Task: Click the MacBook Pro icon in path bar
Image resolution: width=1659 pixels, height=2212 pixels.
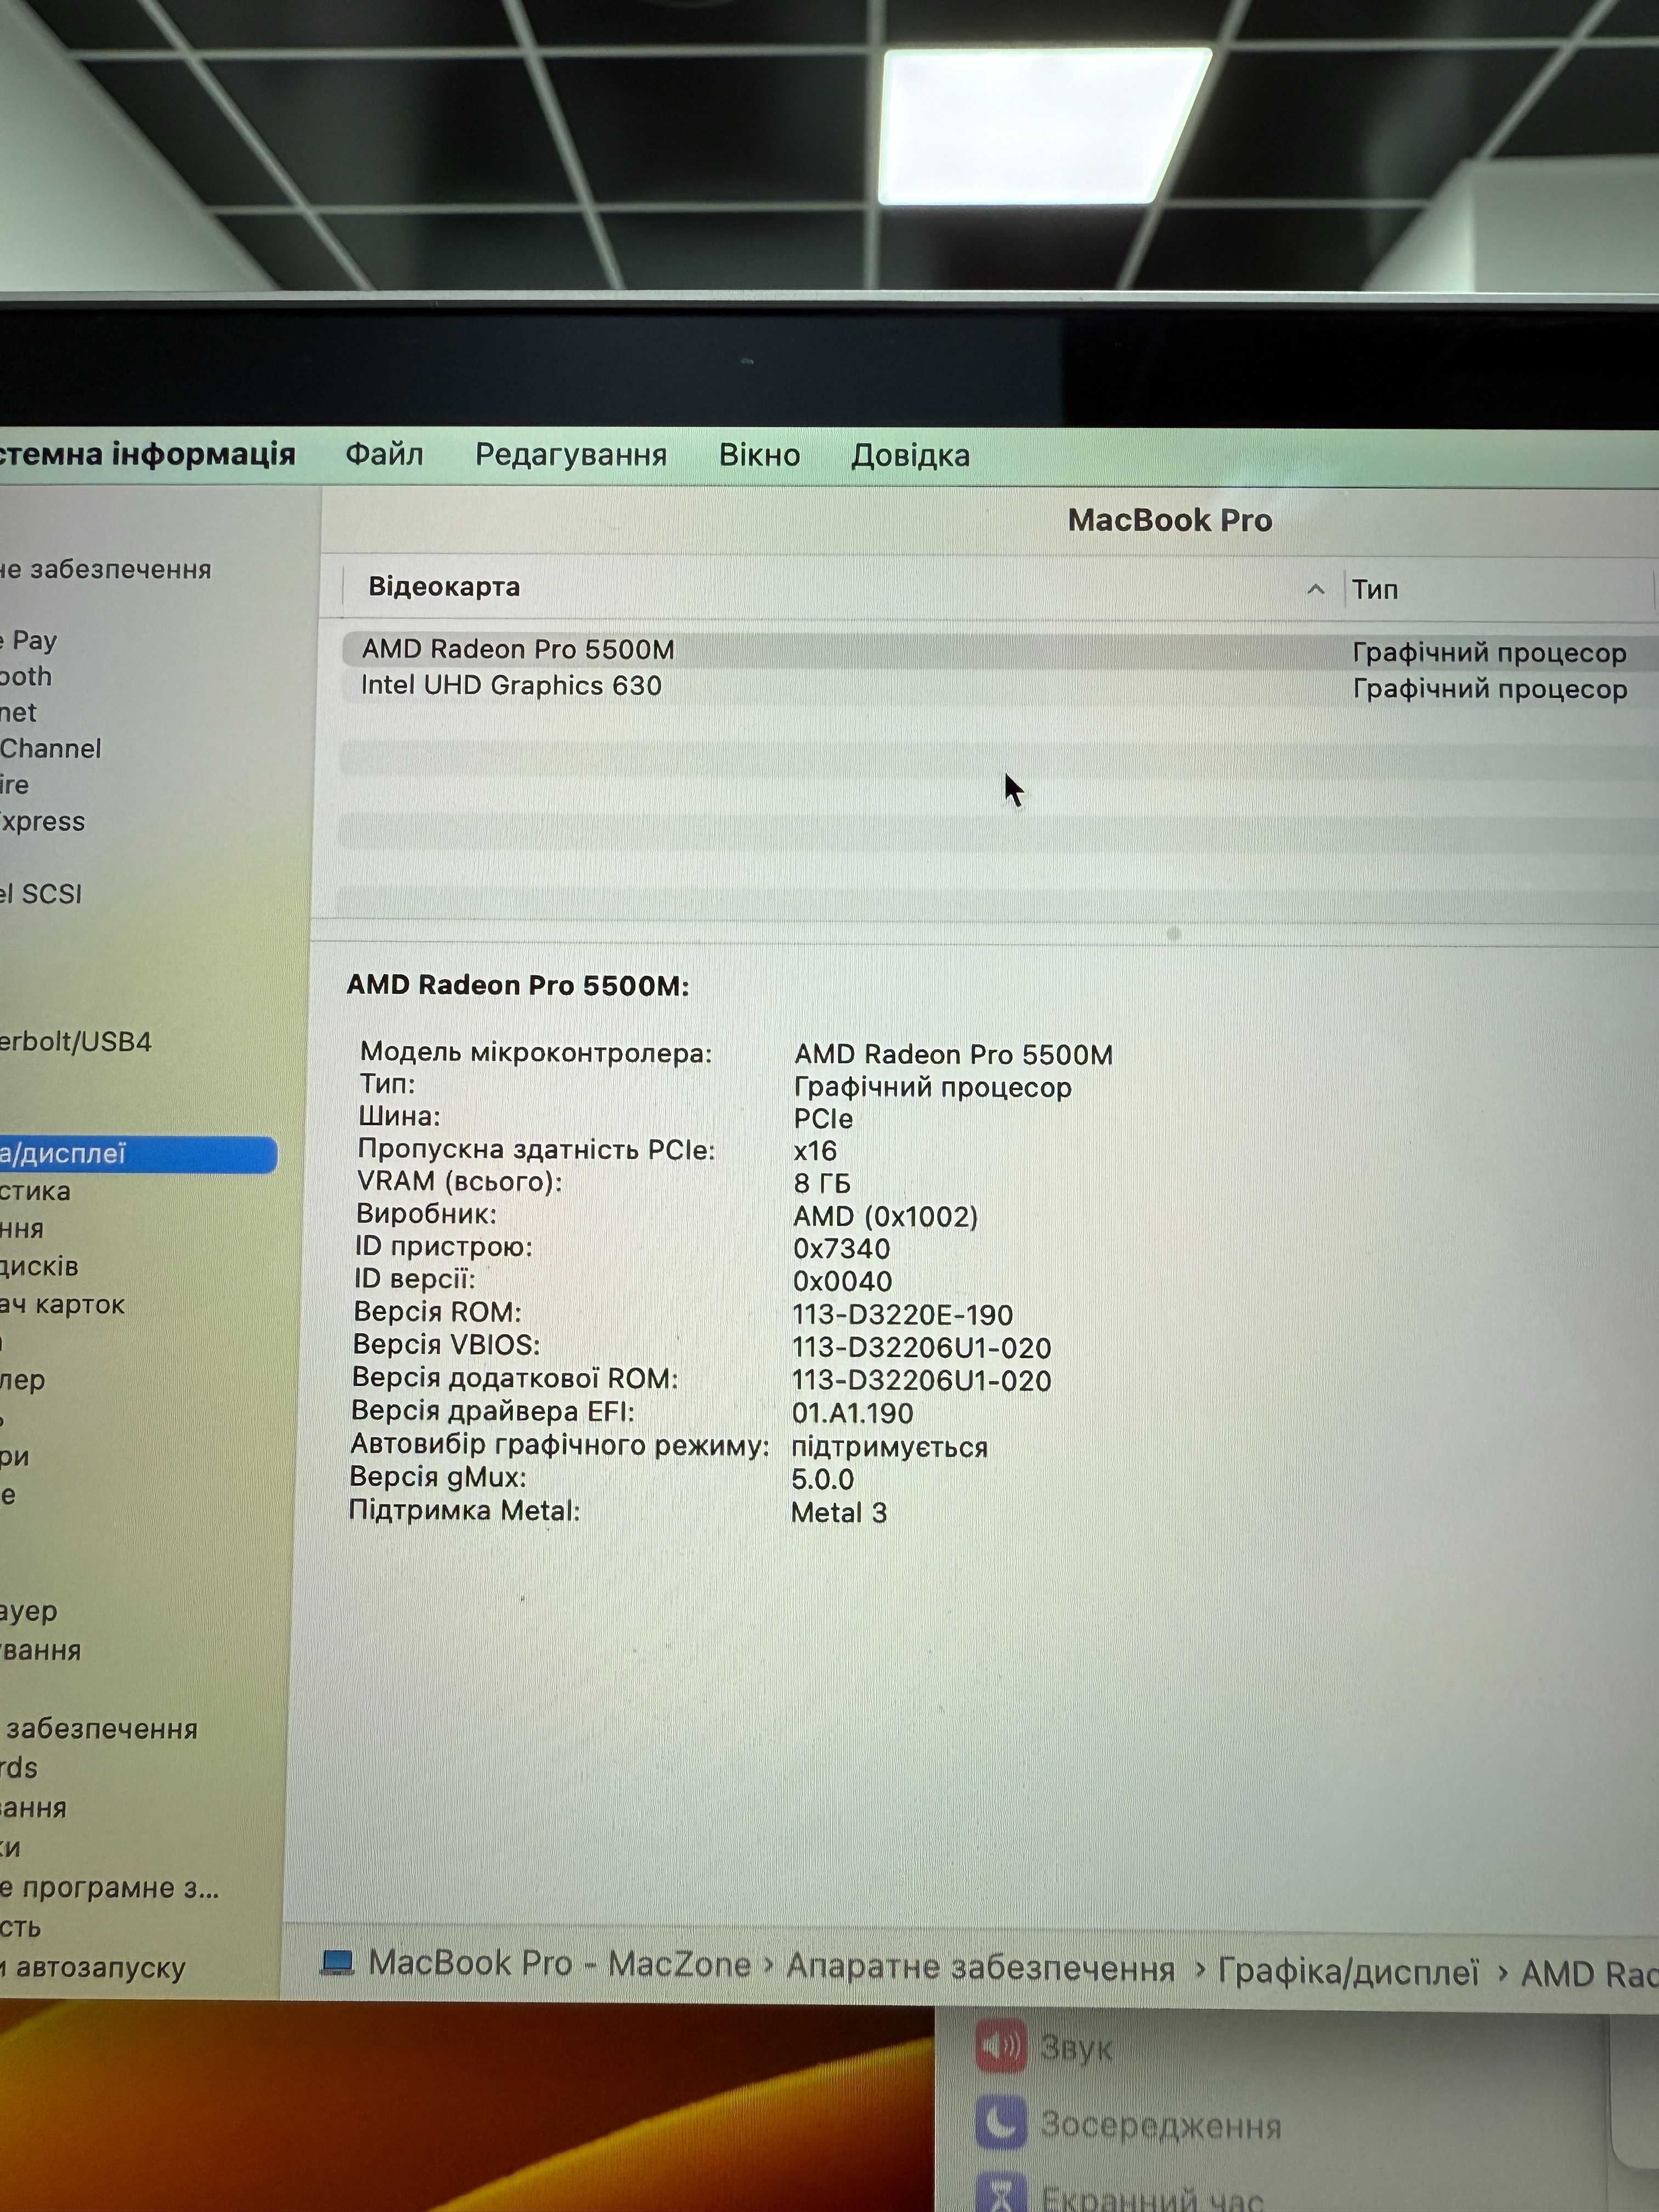Action: (x=337, y=1963)
